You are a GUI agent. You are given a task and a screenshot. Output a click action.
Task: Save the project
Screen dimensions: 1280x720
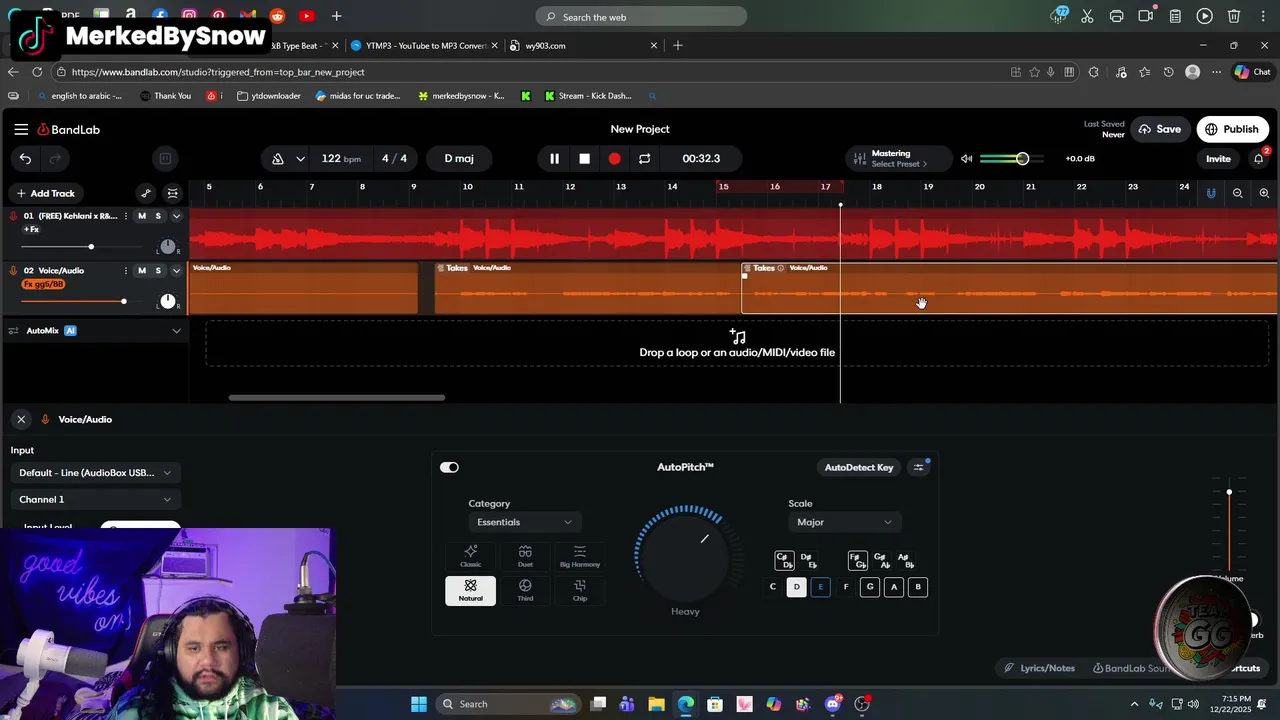1159,129
